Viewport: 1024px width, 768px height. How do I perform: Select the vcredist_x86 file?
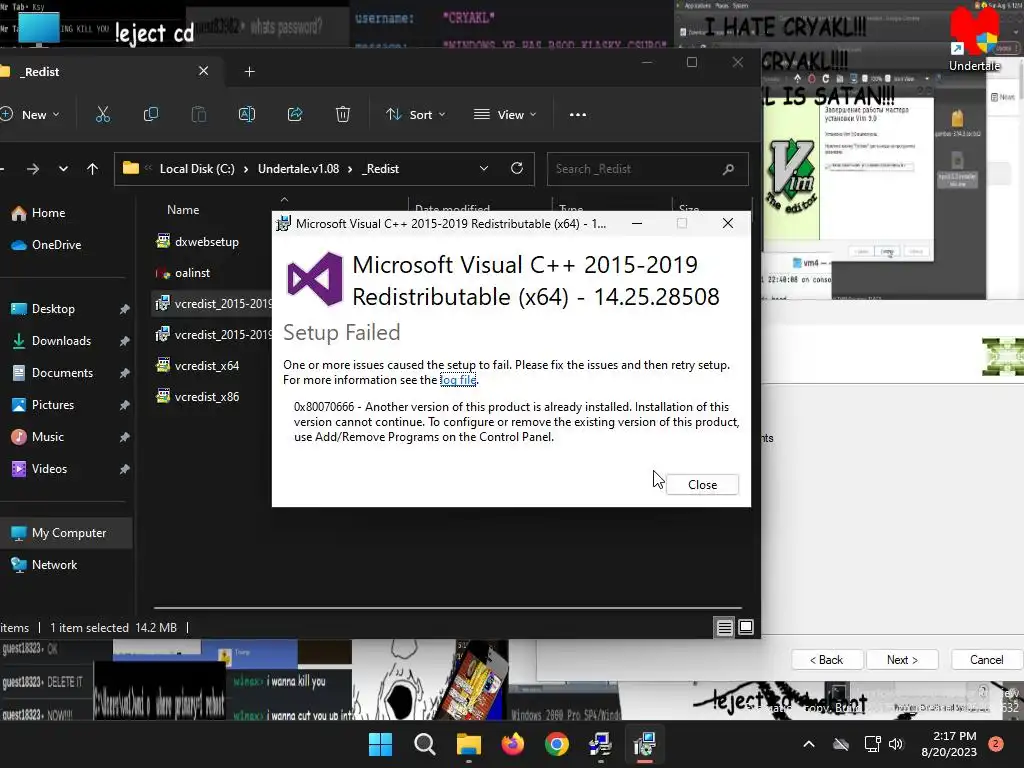pos(206,397)
